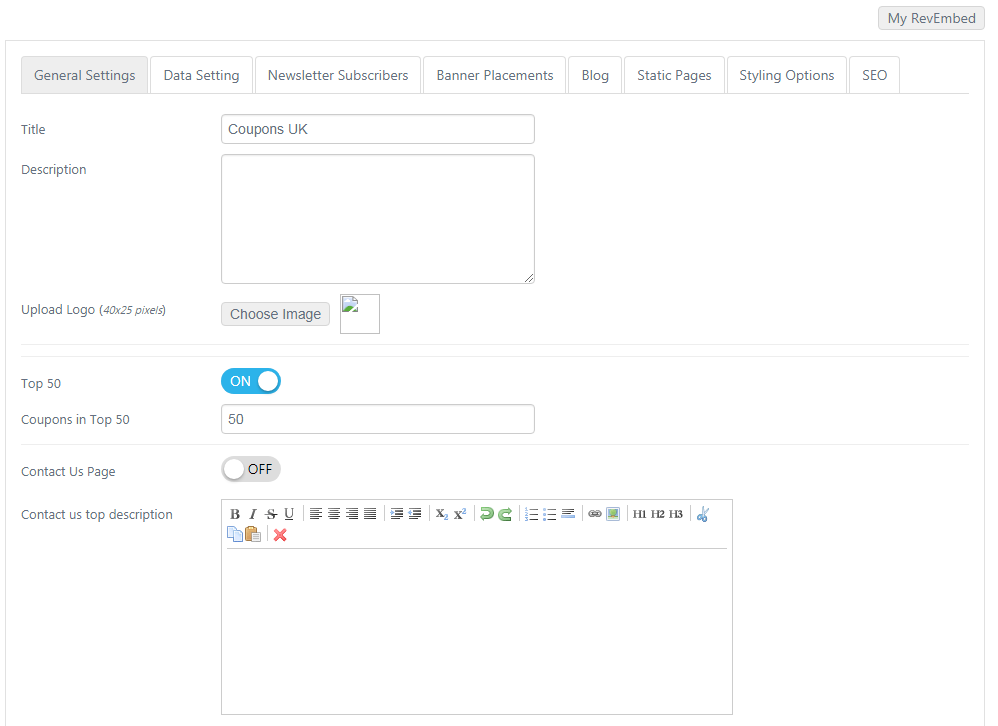Viewport: 998px width, 726px height.
Task: Insert a bulleted list
Action: pos(550,514)
